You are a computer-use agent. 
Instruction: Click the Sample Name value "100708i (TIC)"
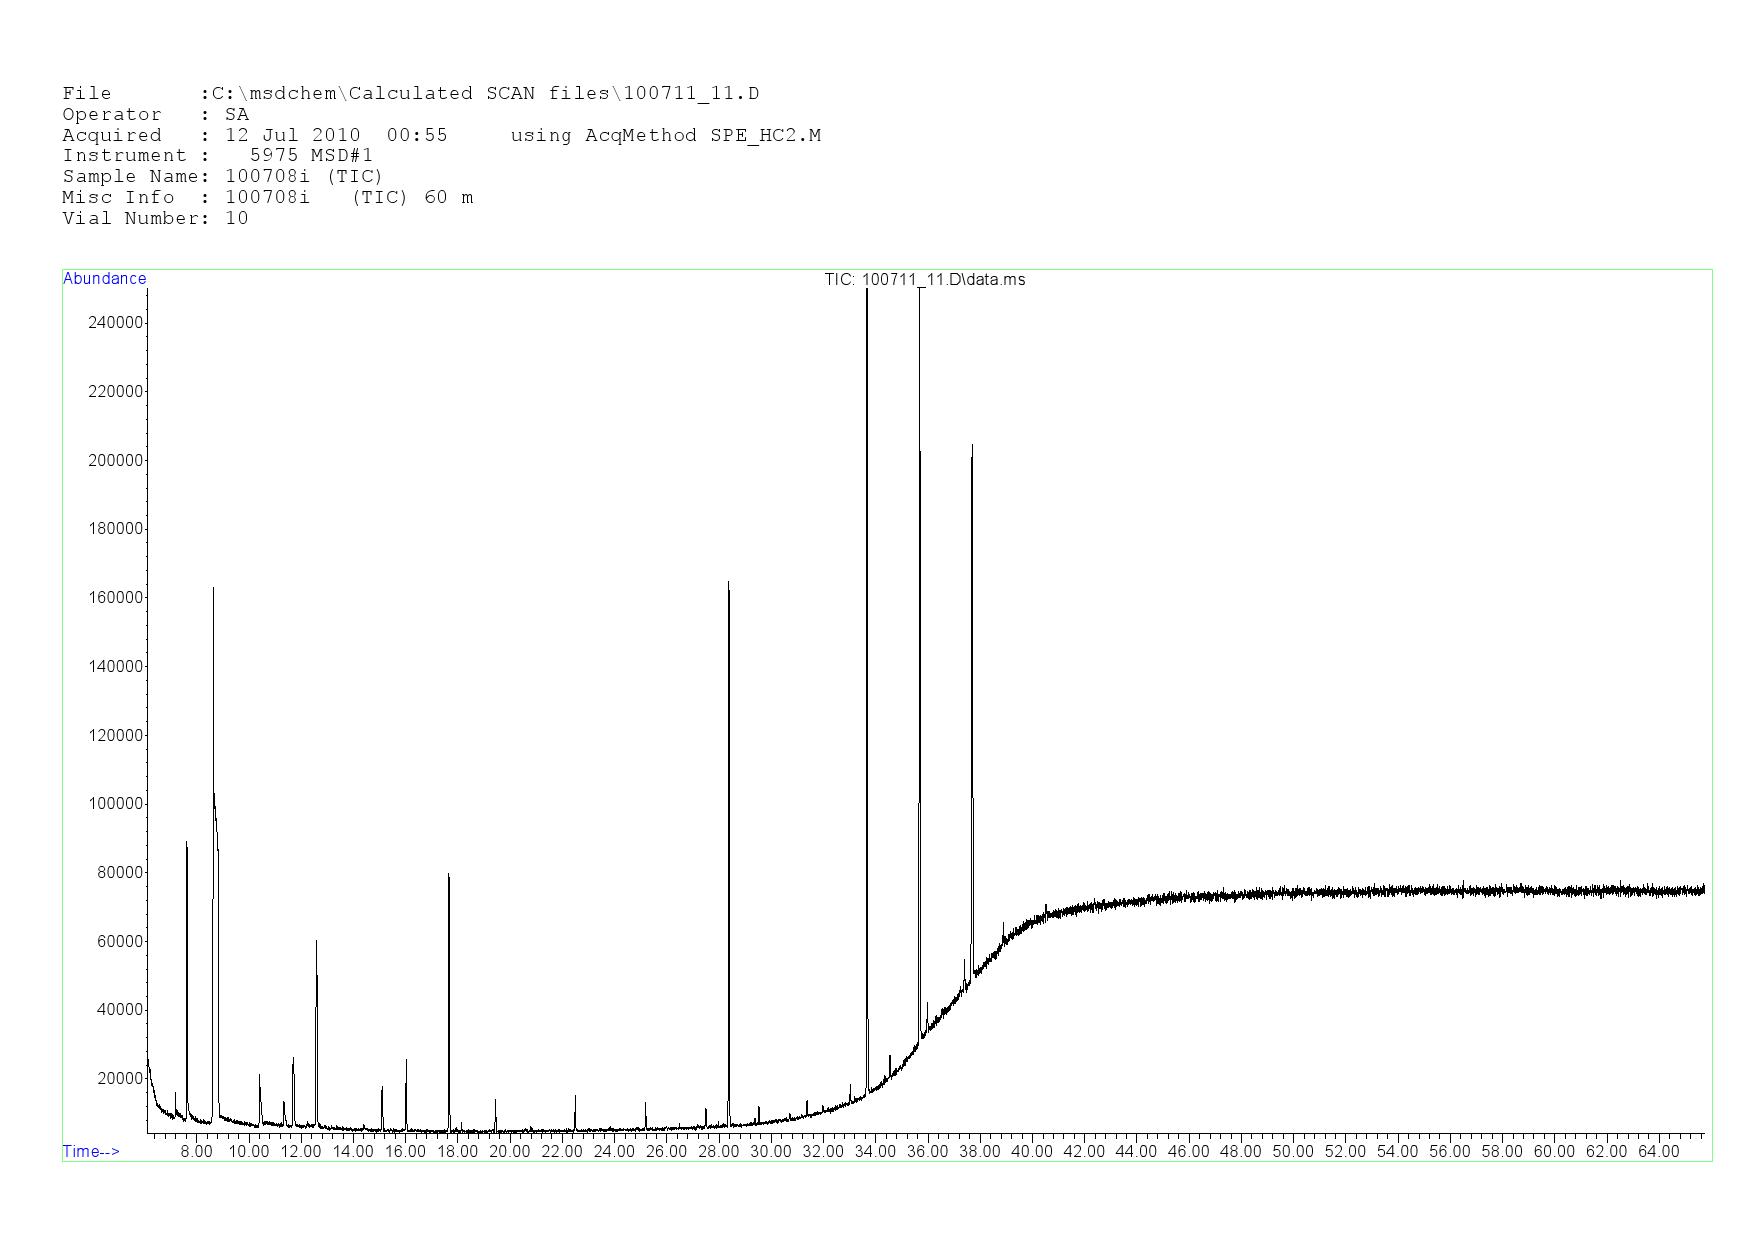click(x=304, y=176)
